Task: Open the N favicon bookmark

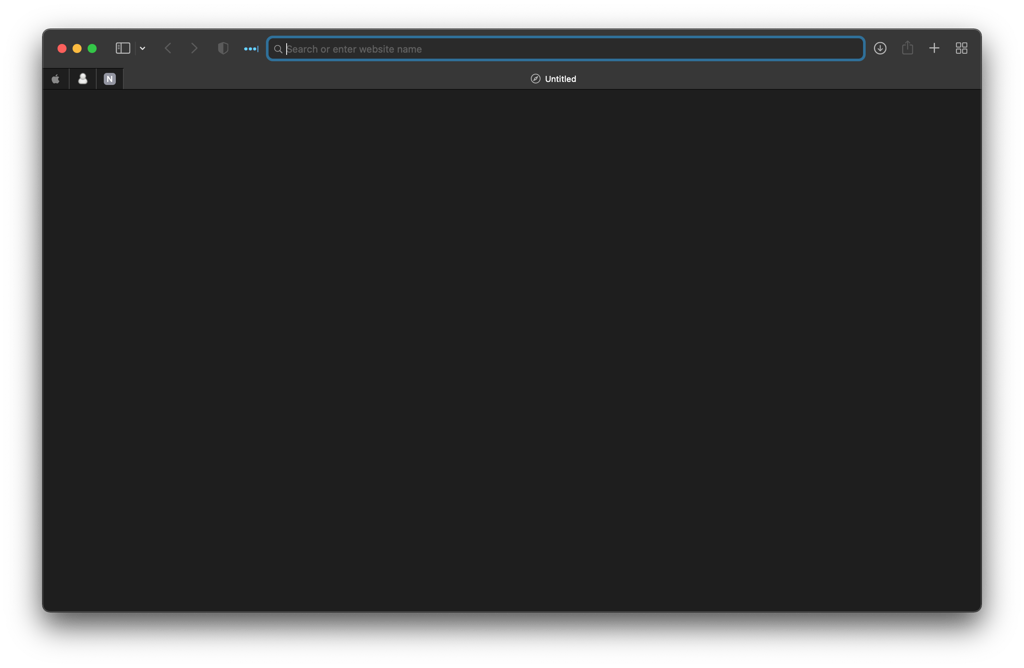Action: [x=109, y=78]
